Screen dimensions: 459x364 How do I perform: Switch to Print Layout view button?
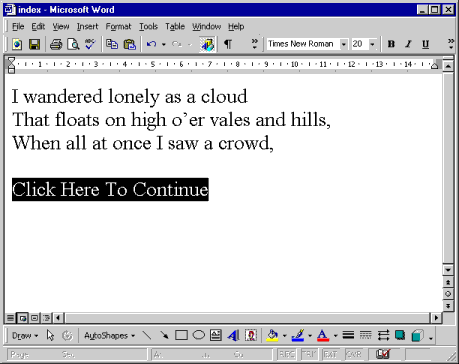pyautogui.click(x=34, y=318)
